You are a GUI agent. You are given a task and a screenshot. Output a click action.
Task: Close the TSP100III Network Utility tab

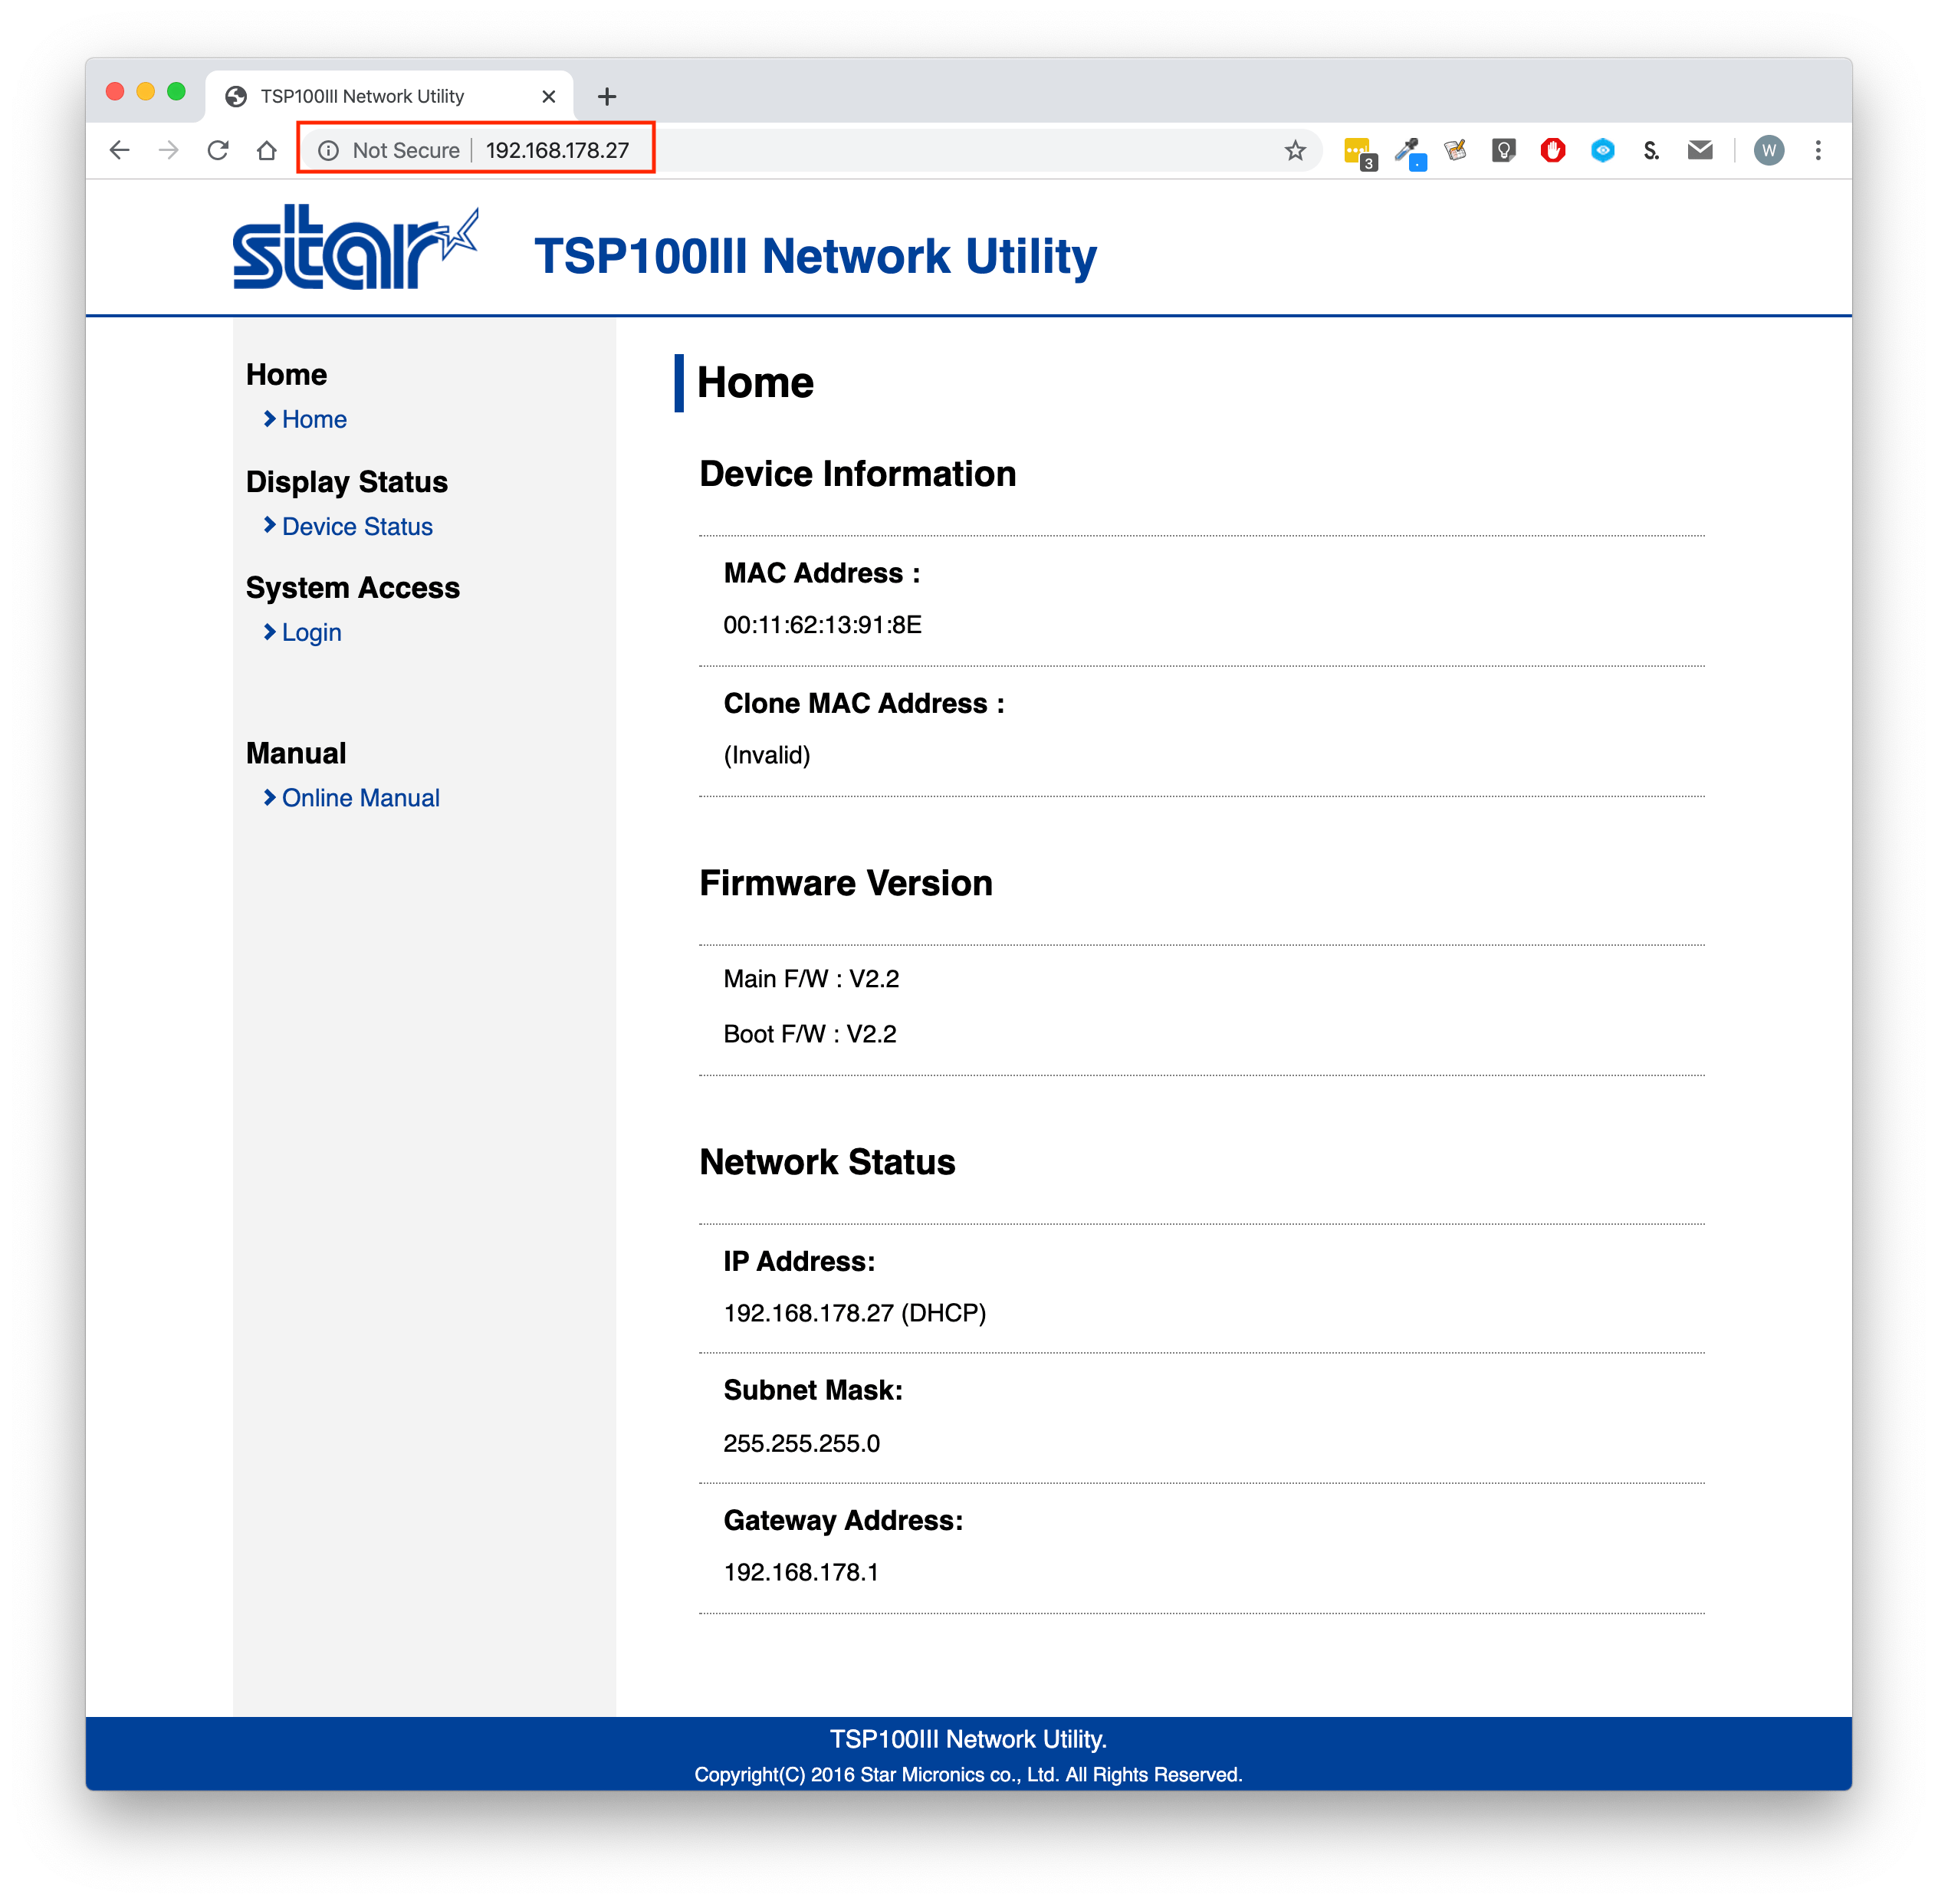pyautogui.click(x=548, y=96)
